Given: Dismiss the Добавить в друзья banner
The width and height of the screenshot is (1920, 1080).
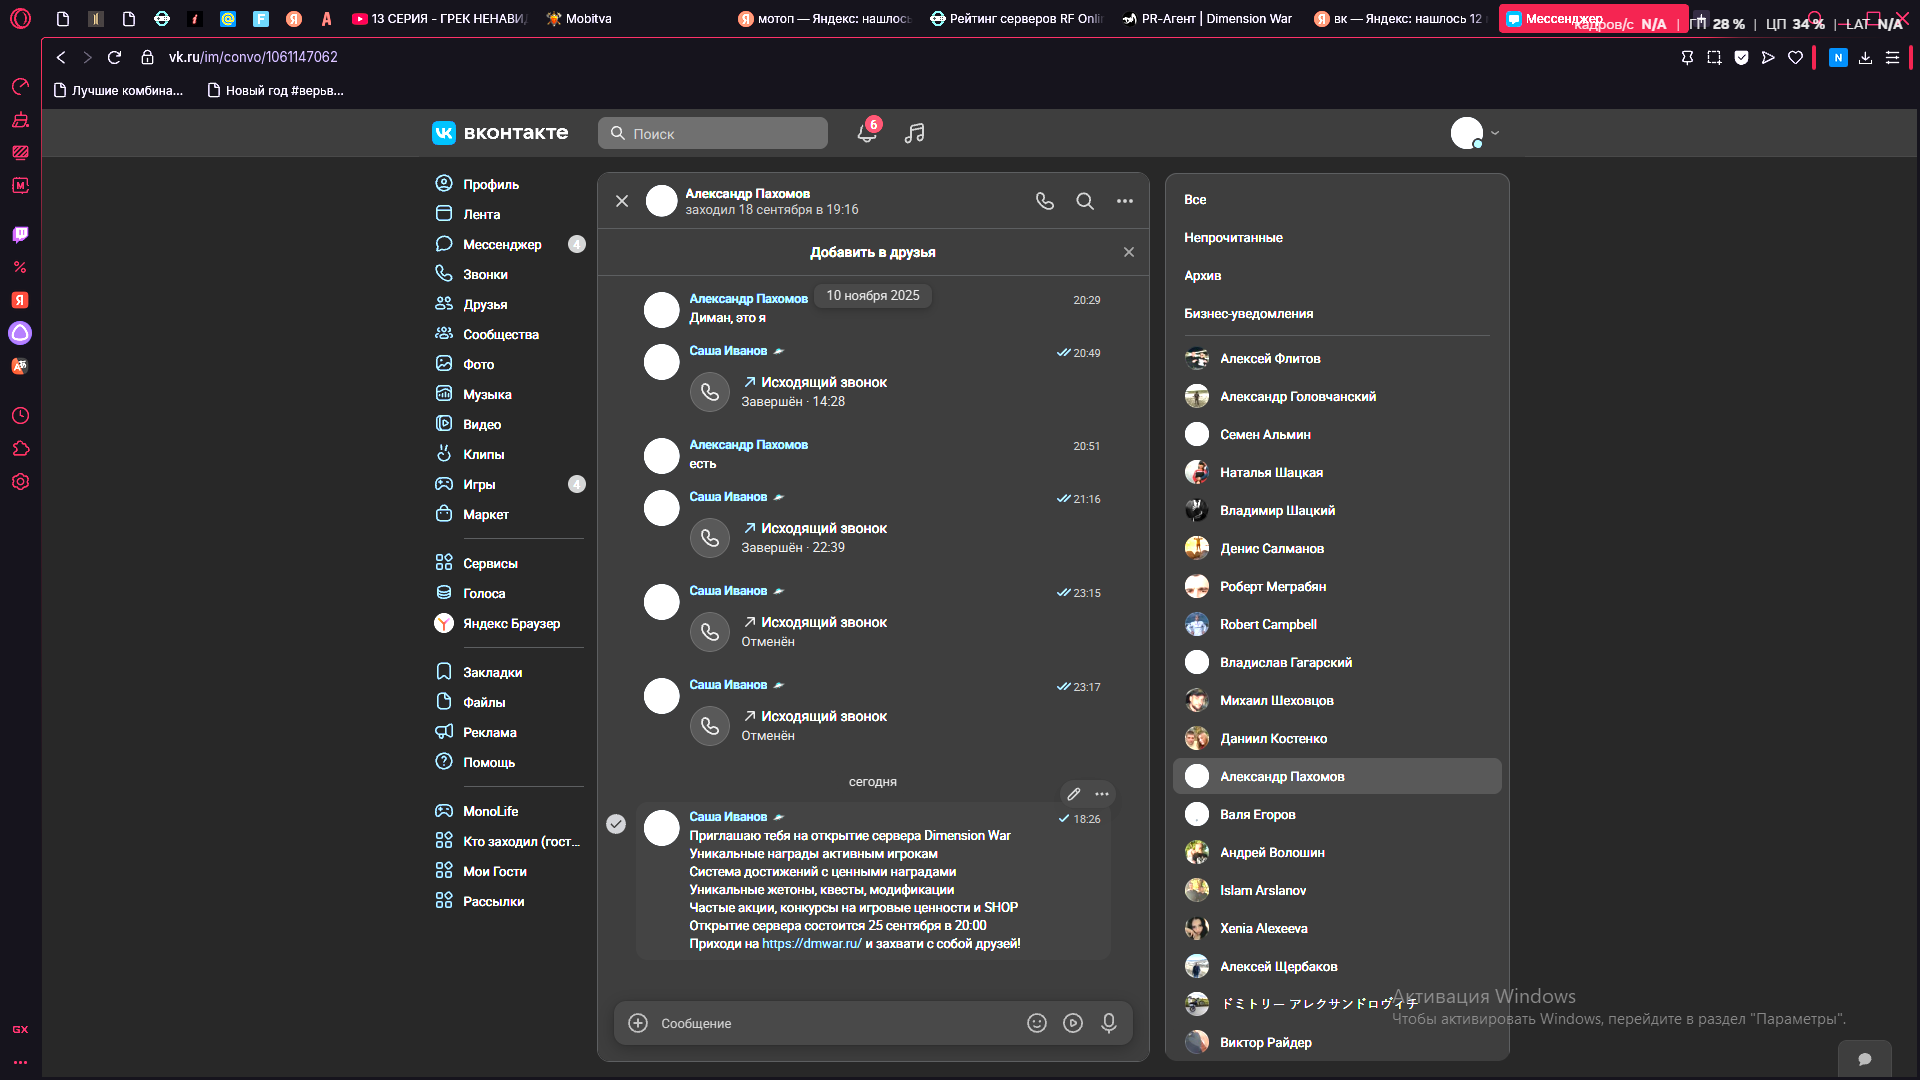Looking at the screenshot, I should [1129, 252].
